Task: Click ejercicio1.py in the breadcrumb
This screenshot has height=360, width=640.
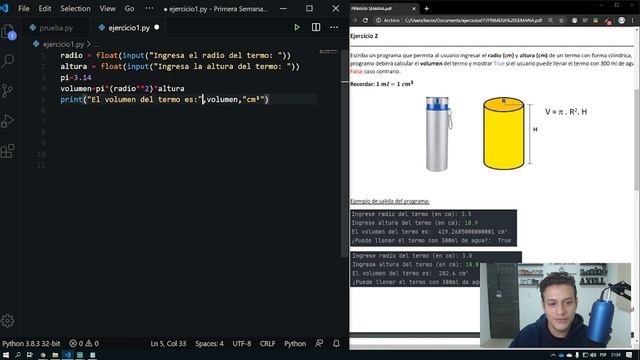Action: click(x=63, y=44)
